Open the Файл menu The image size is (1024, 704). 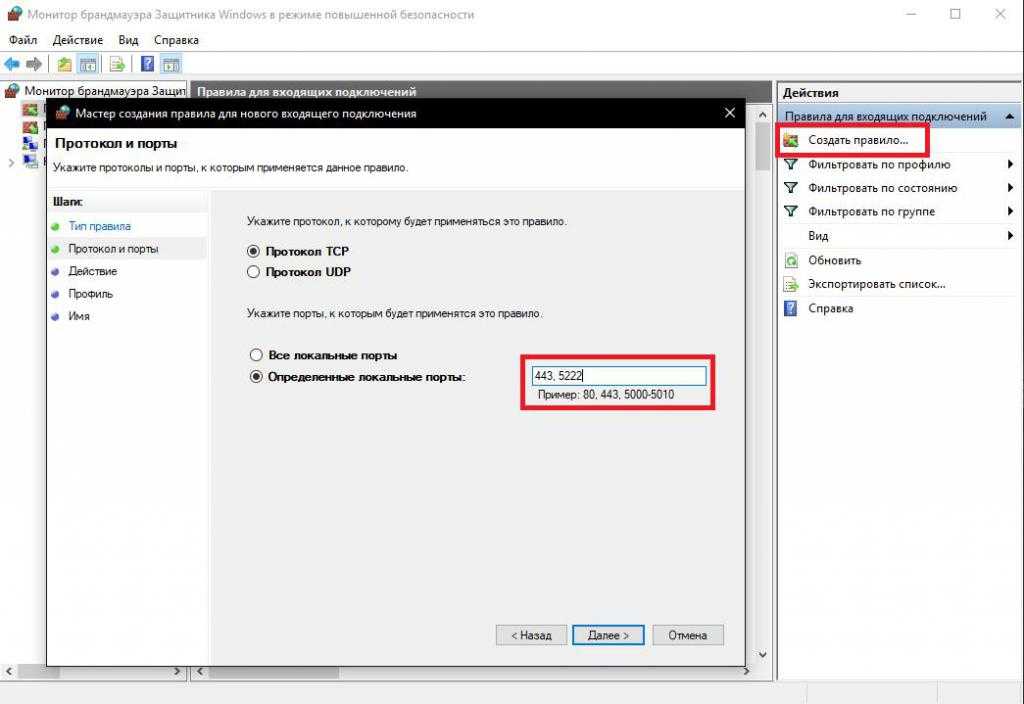pyautogui.click(x=22, y=40)
